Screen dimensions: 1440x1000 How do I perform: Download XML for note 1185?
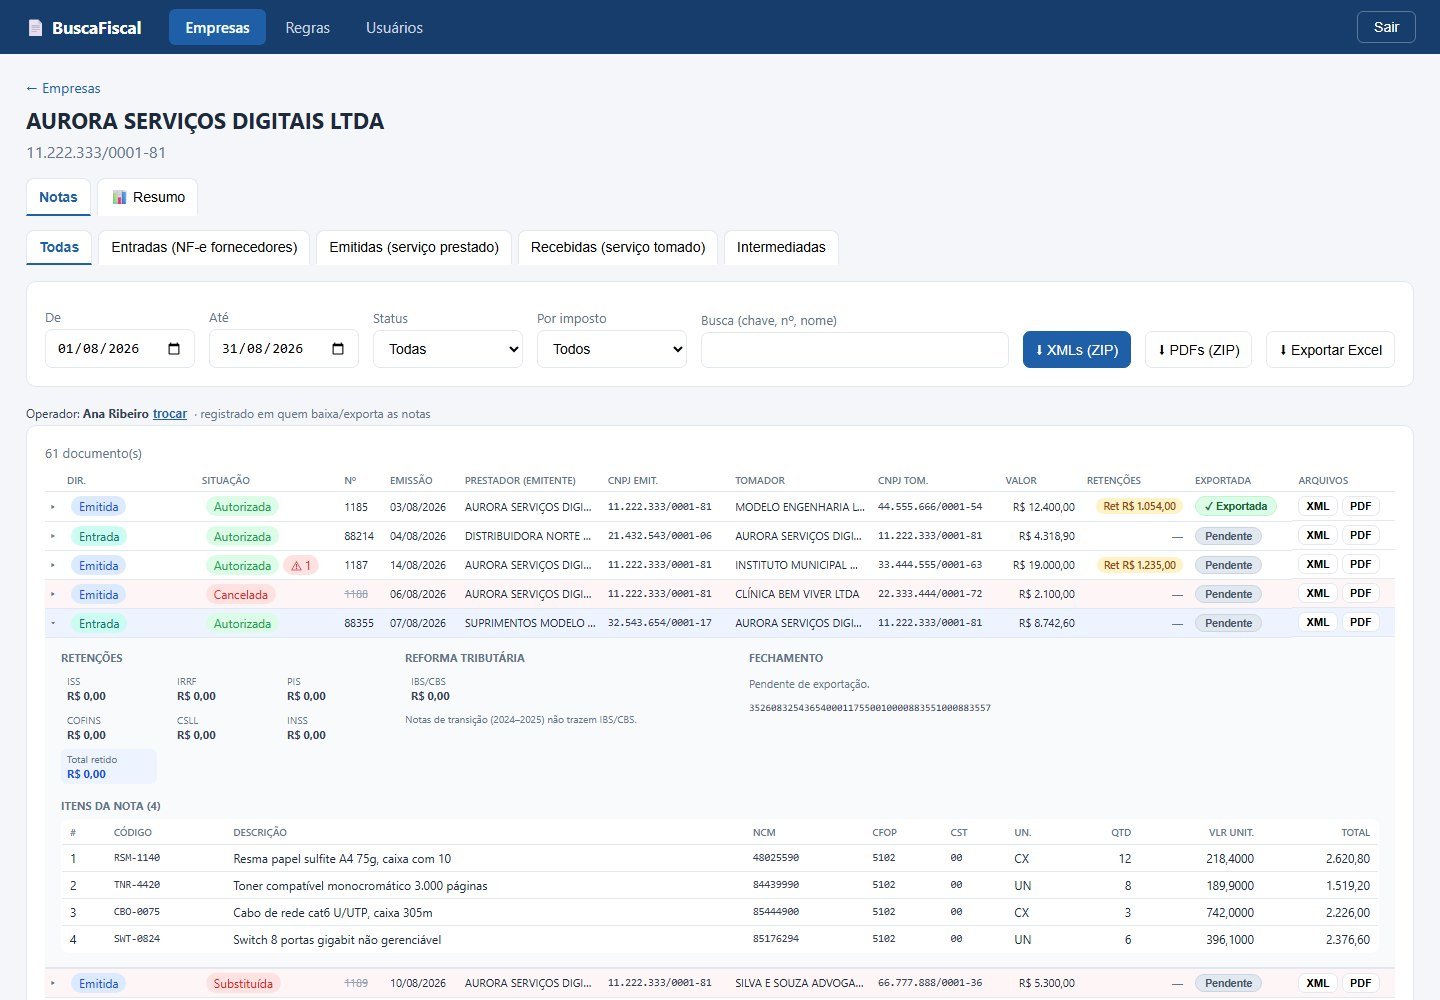point(1318,507)
